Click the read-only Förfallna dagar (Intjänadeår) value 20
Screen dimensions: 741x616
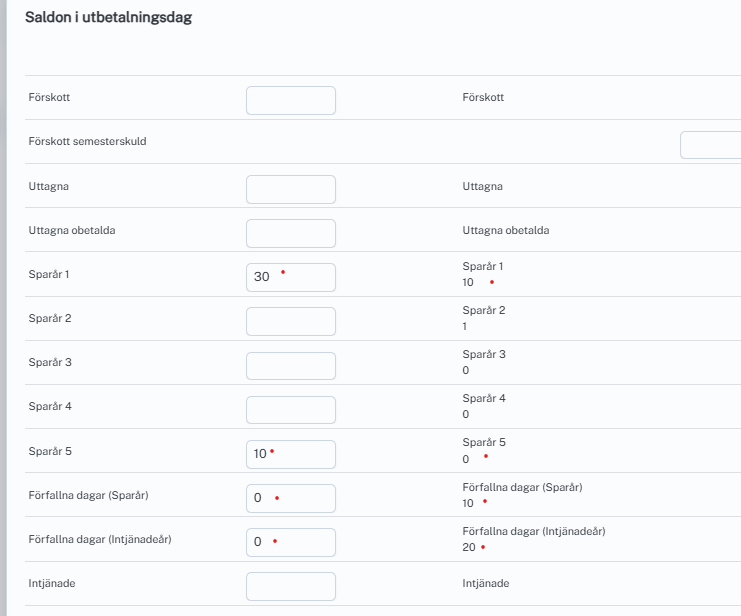tap(468, 547)
